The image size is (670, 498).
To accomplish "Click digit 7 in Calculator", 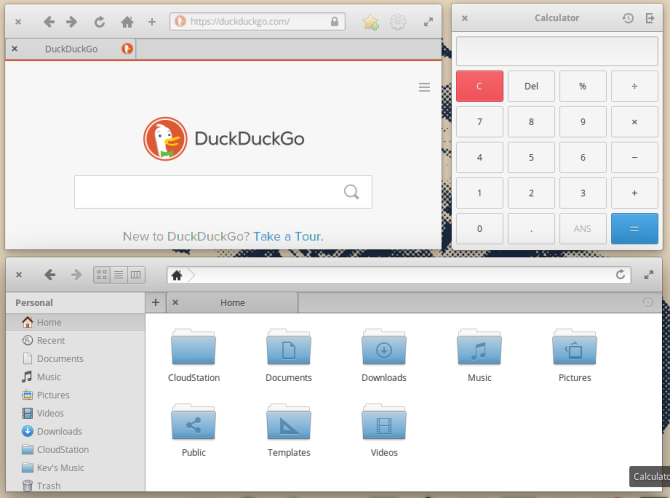I will click(x=479, y=122).
